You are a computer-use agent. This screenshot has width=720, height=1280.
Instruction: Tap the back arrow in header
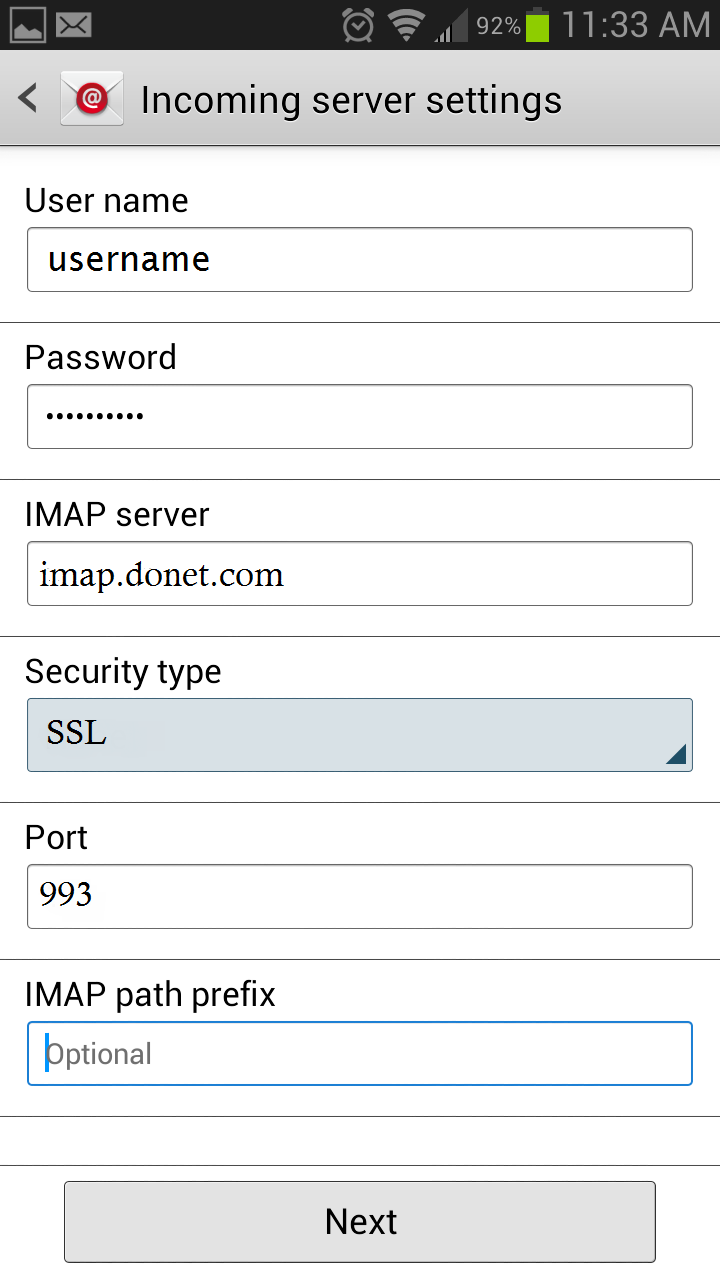coord(29,98)
